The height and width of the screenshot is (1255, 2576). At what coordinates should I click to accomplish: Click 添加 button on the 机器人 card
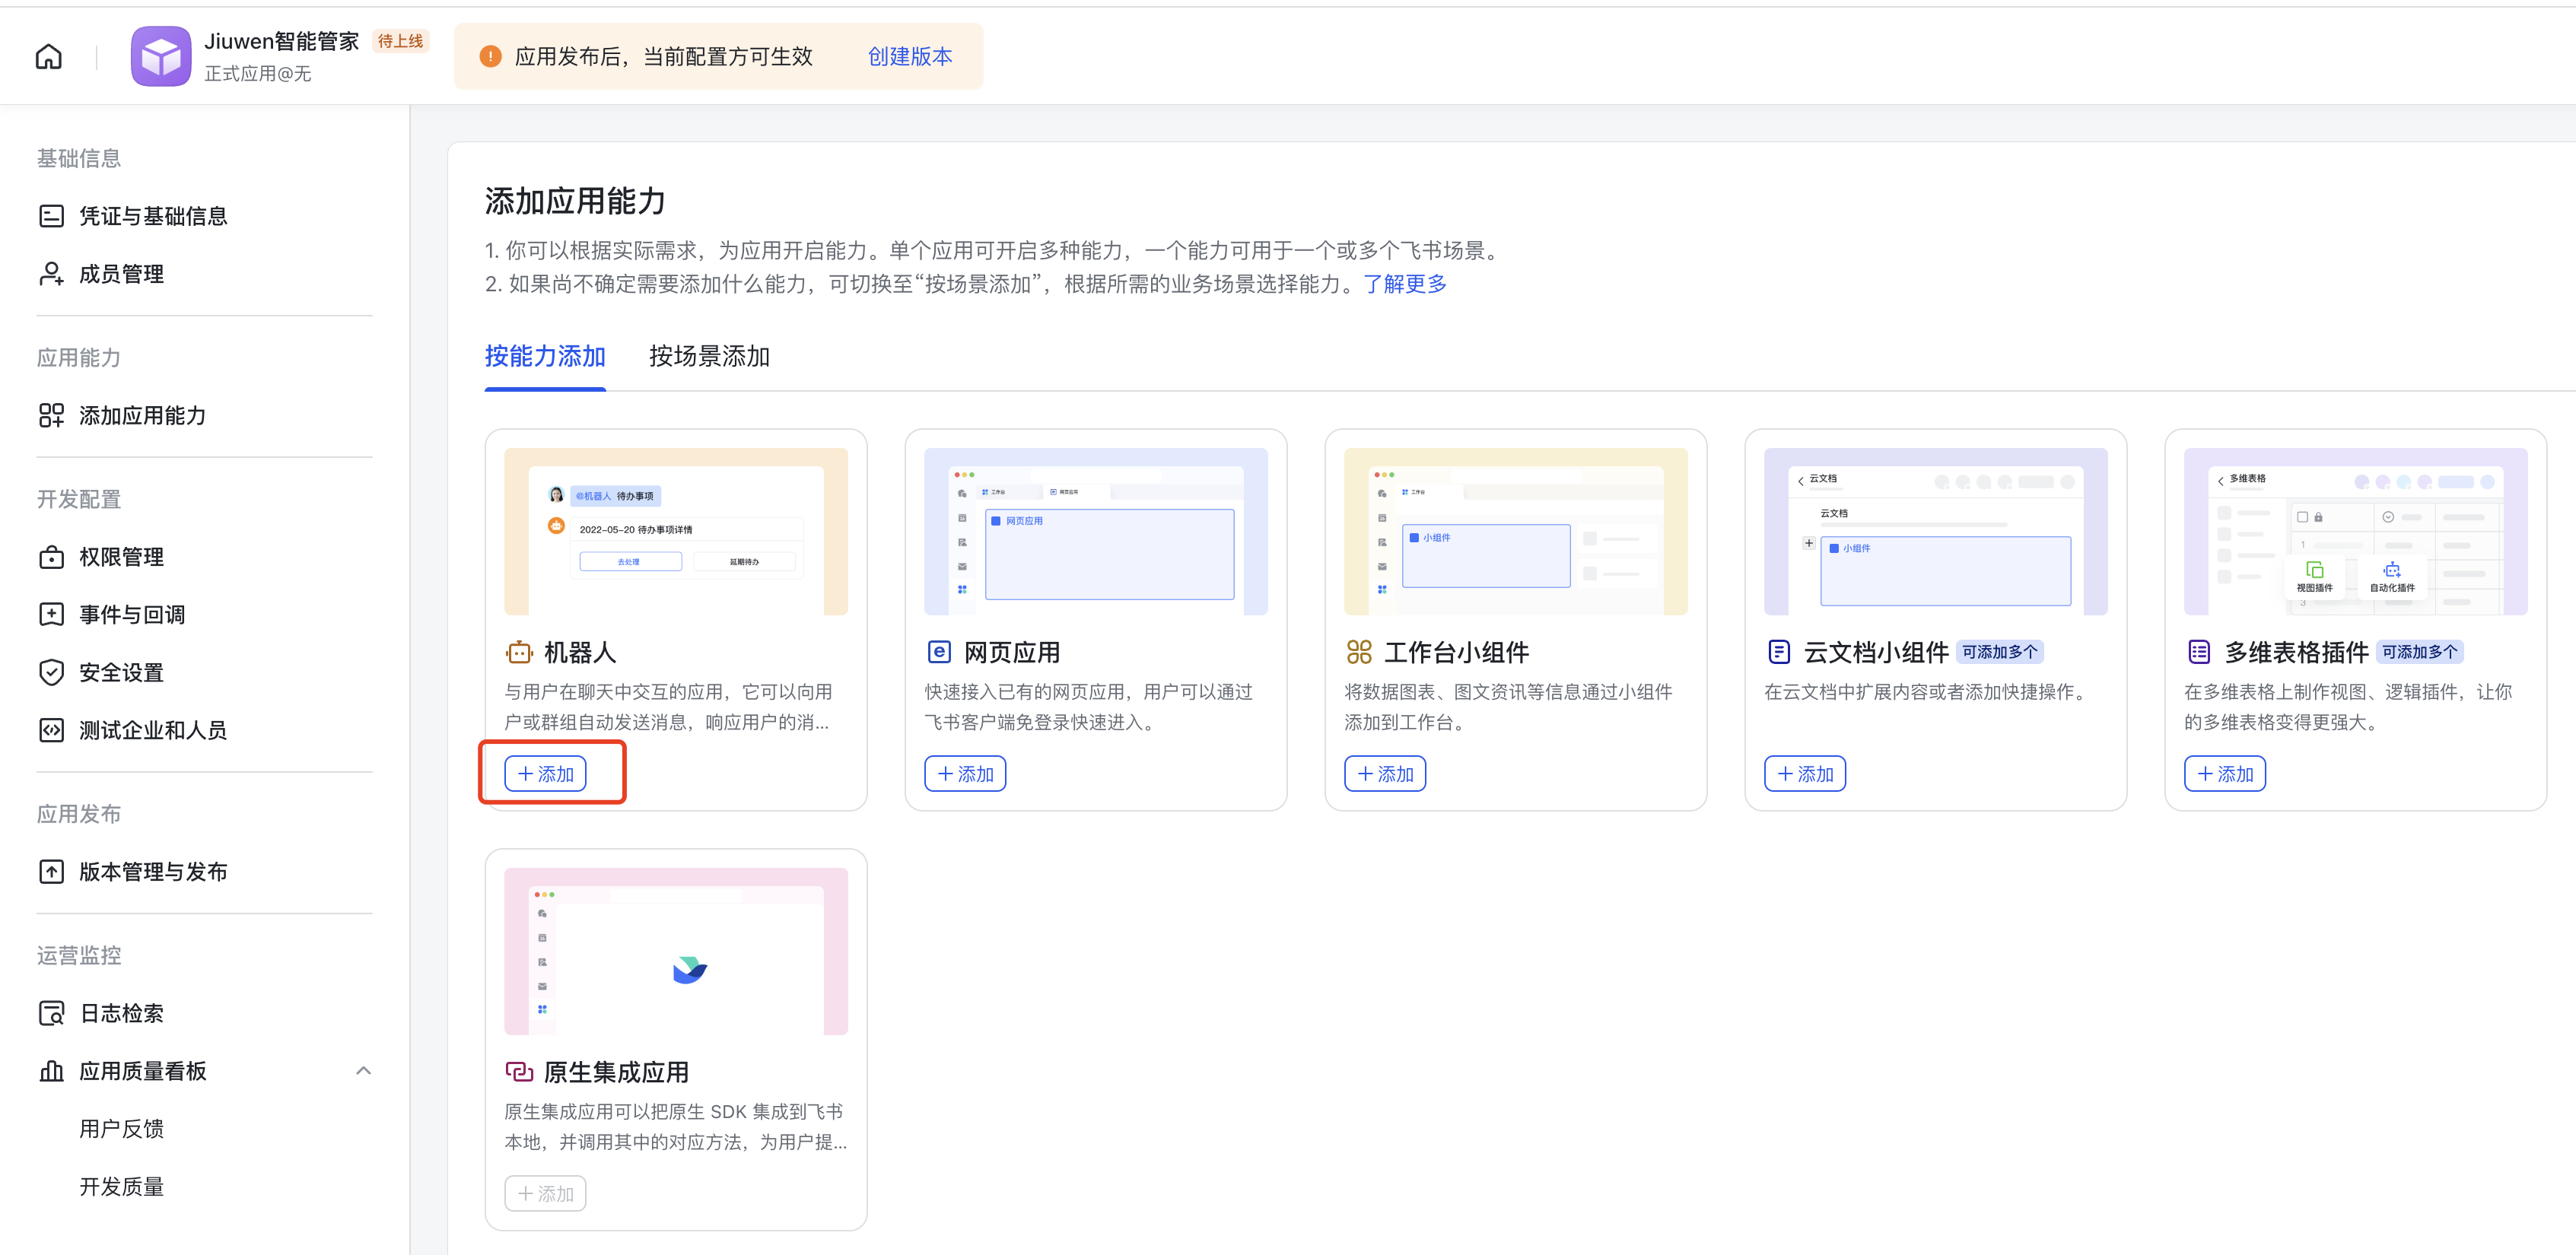[x=545, y=773]
